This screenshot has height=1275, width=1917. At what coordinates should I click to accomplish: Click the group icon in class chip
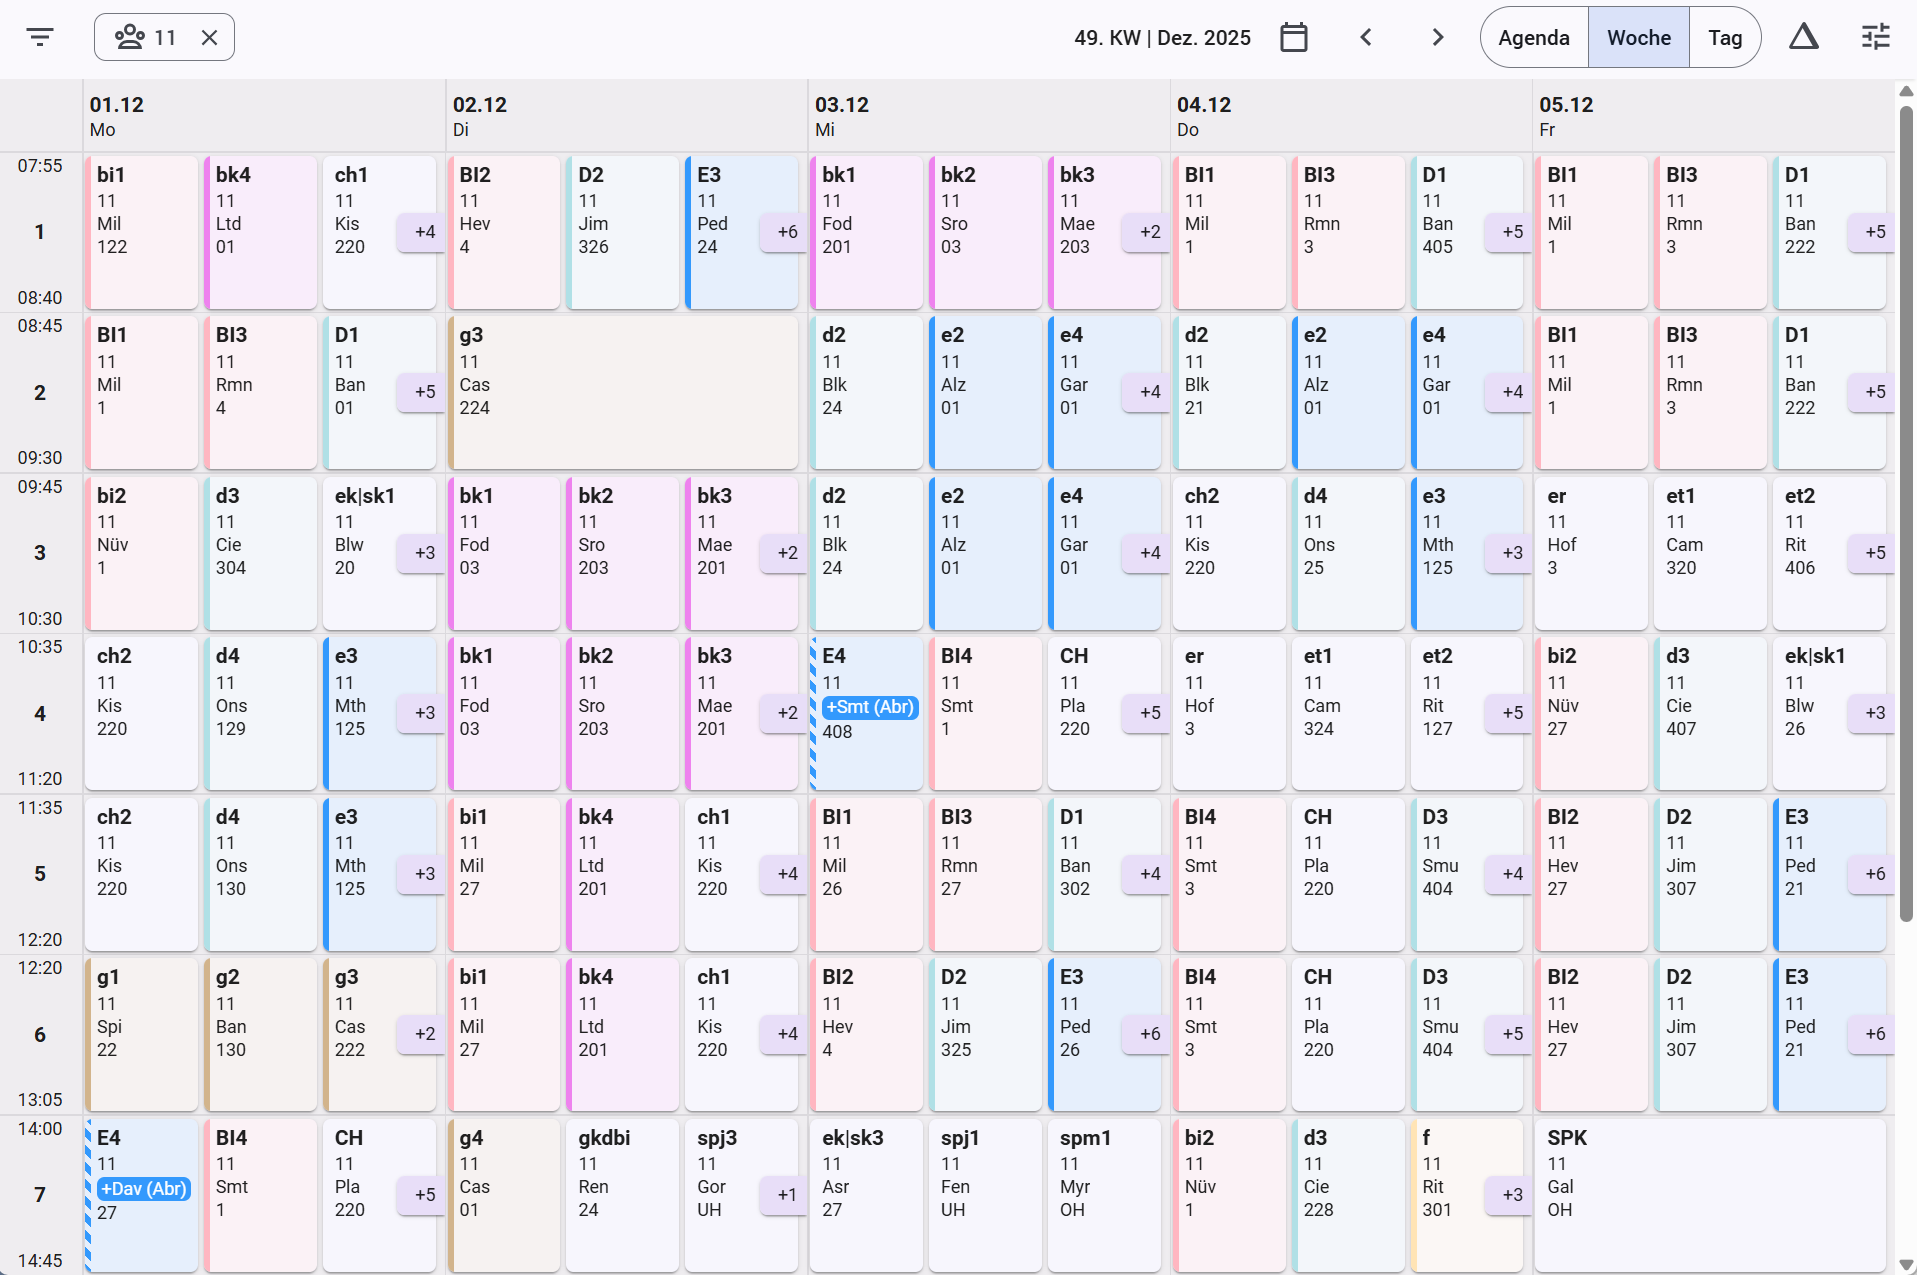[x=130, y=38]
